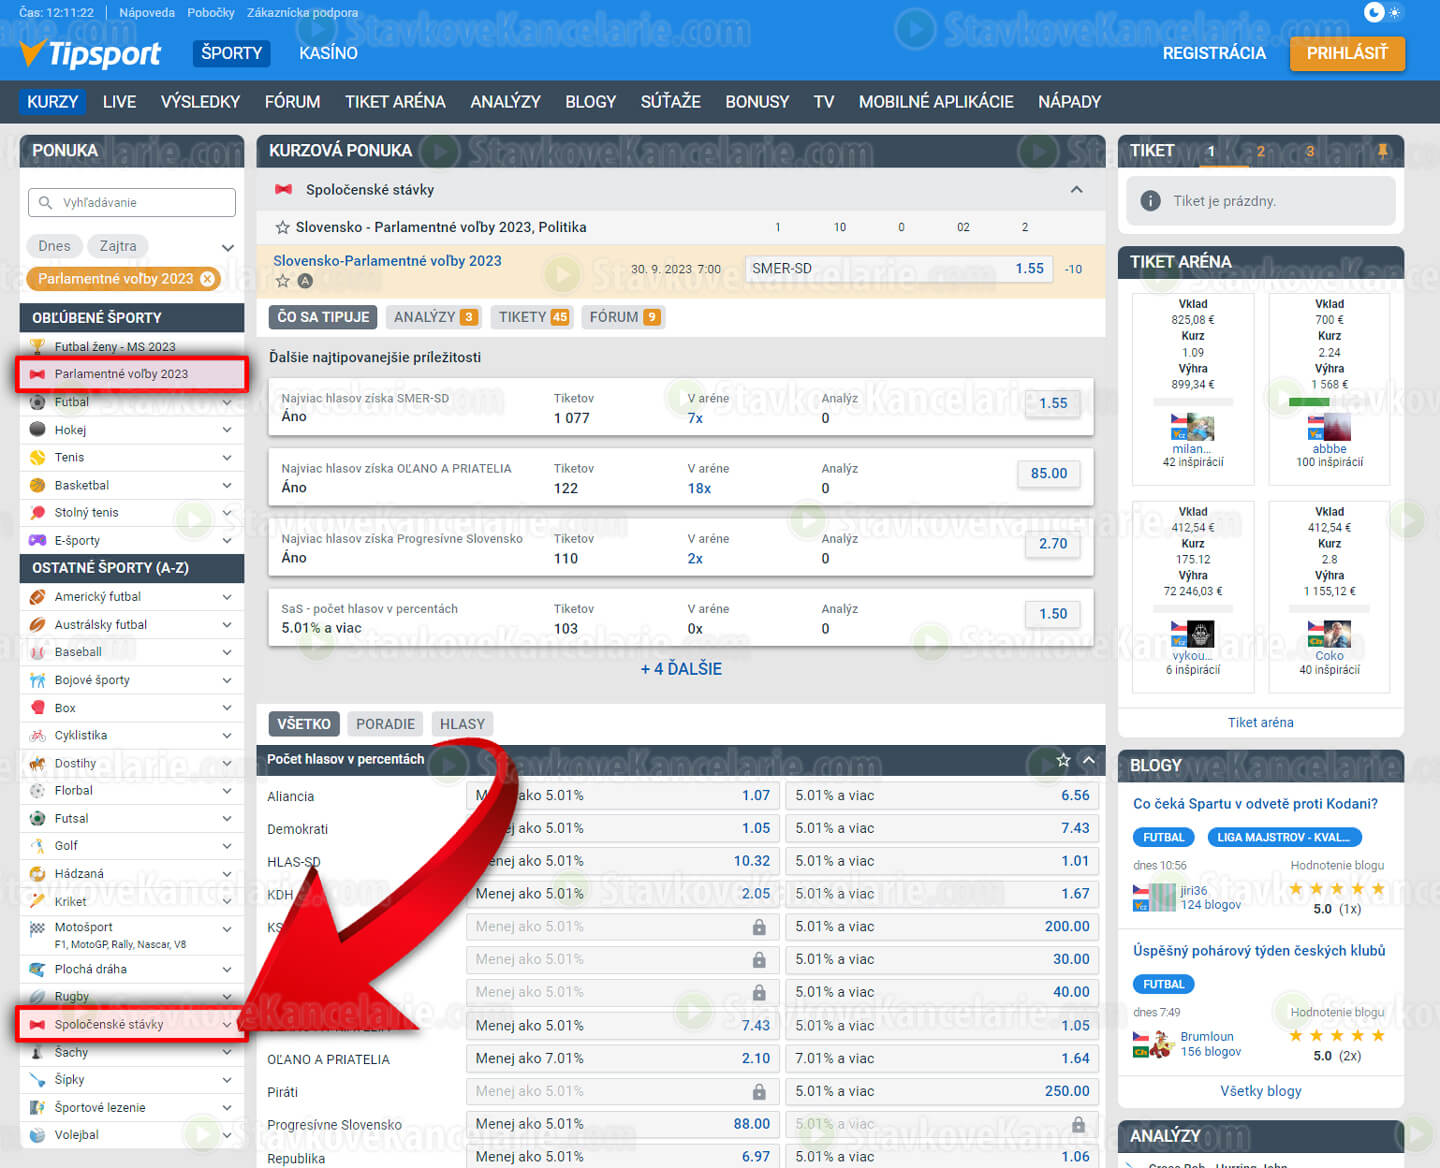1440x1168 pixels.
Task: Open VÝSLEDKY in main navigation
Action: click(x=200, y=102)
